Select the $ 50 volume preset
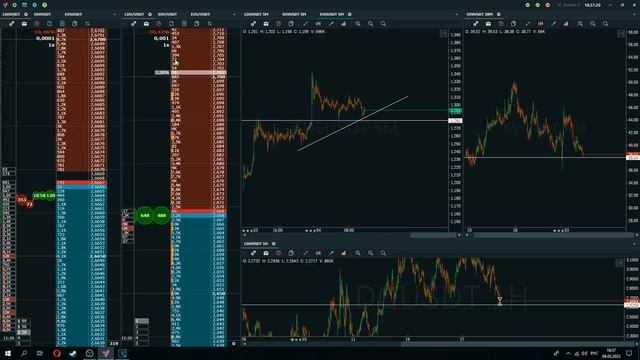This screenshot has width=640, height=360. pos(23,327)
